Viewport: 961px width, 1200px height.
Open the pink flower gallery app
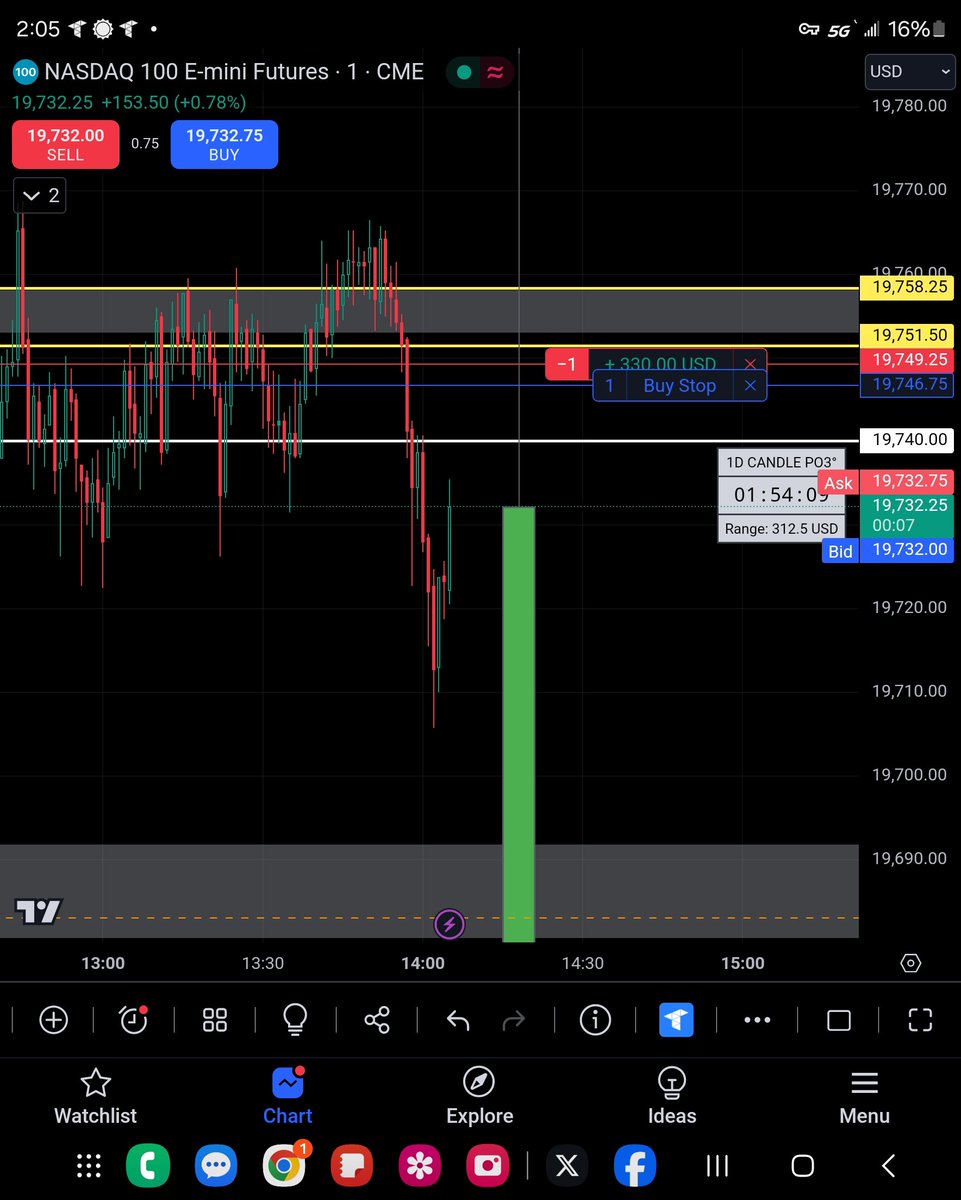[420, 1166]
